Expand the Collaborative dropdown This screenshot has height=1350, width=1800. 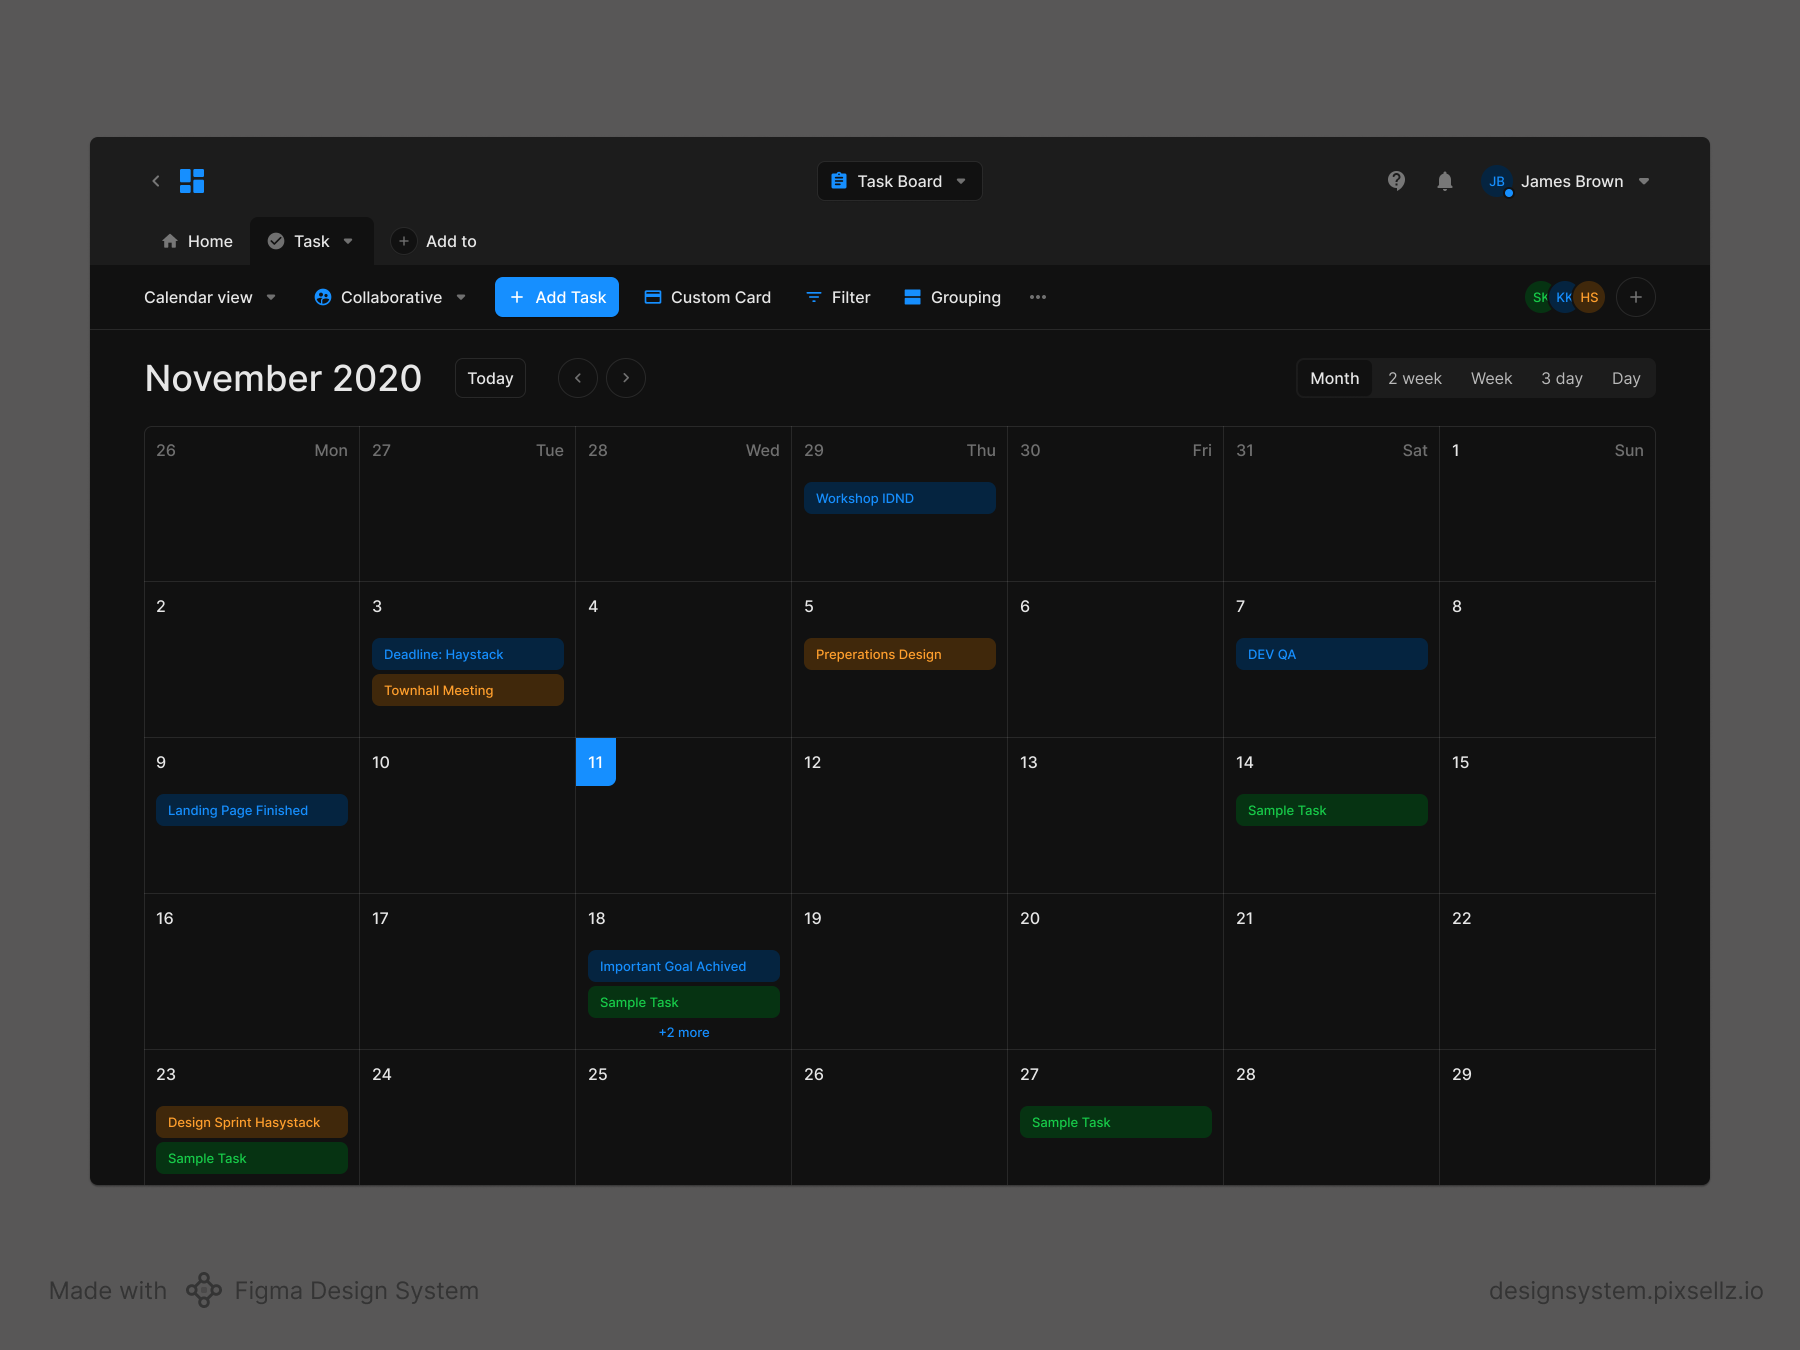coord(461,297)
